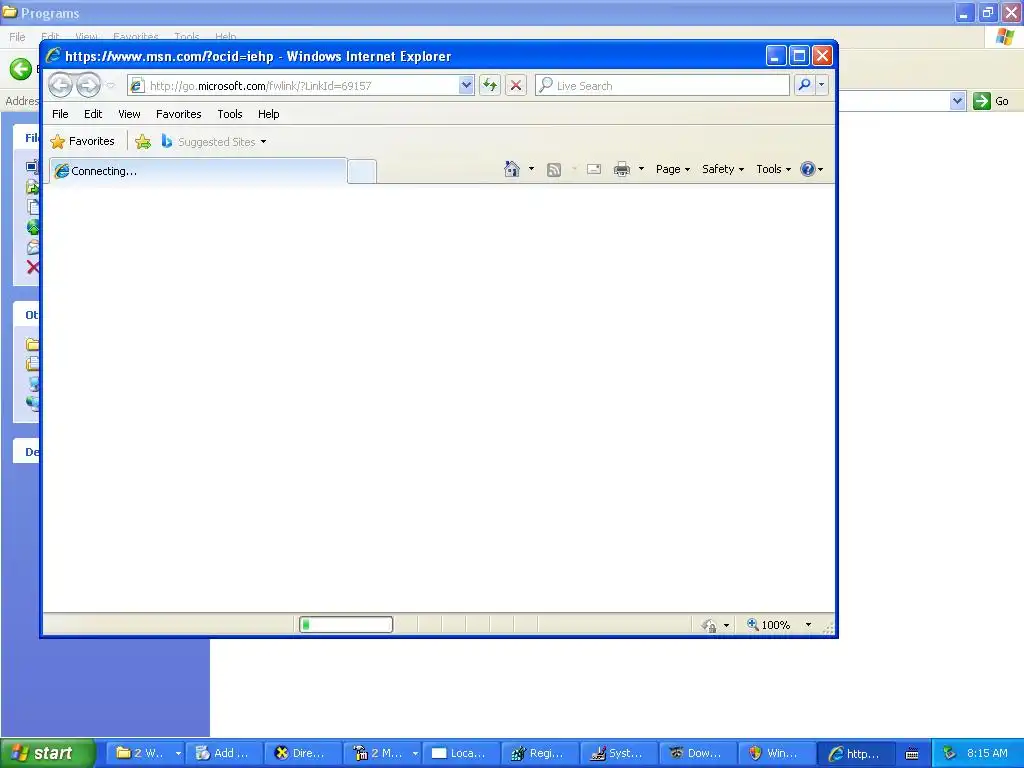Click the keyboard icon beside the tray
This screenshot has width=1024, height=768.
[x=912, y=754]
